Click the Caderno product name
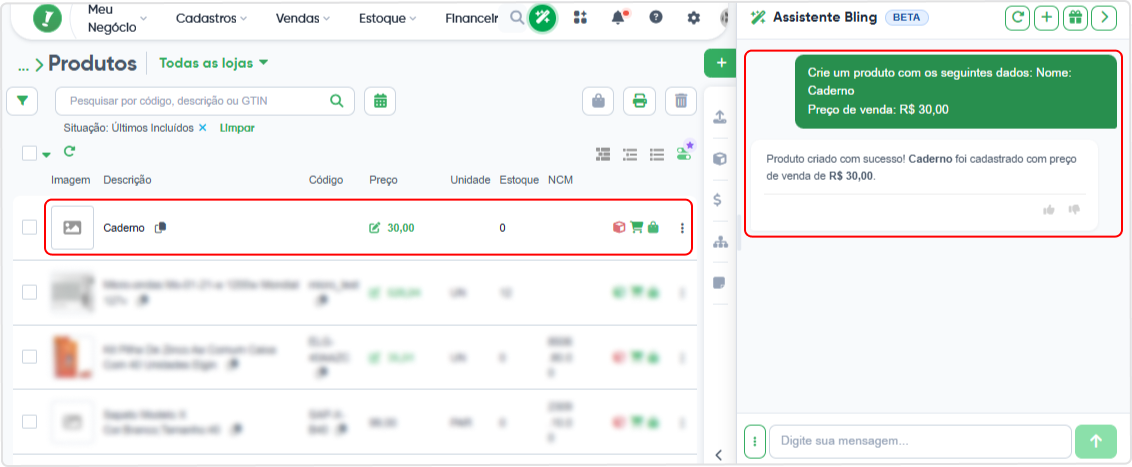This screenshot has width=1132, height=467. point(125,227)
